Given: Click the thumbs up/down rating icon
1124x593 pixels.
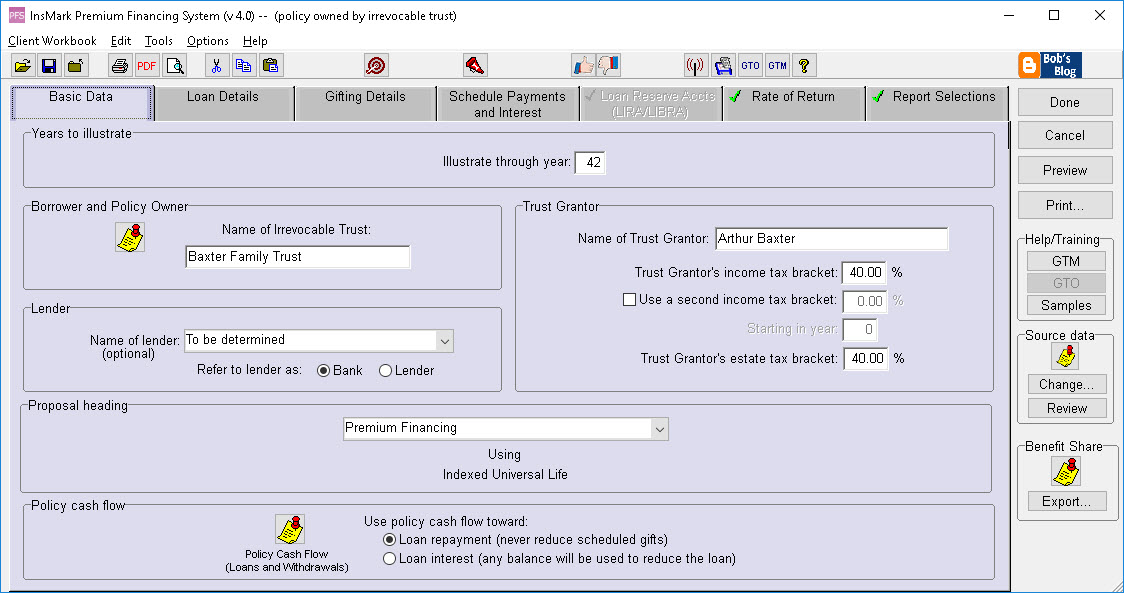Looking at the screenshot, I should click(x=585, y=65).
